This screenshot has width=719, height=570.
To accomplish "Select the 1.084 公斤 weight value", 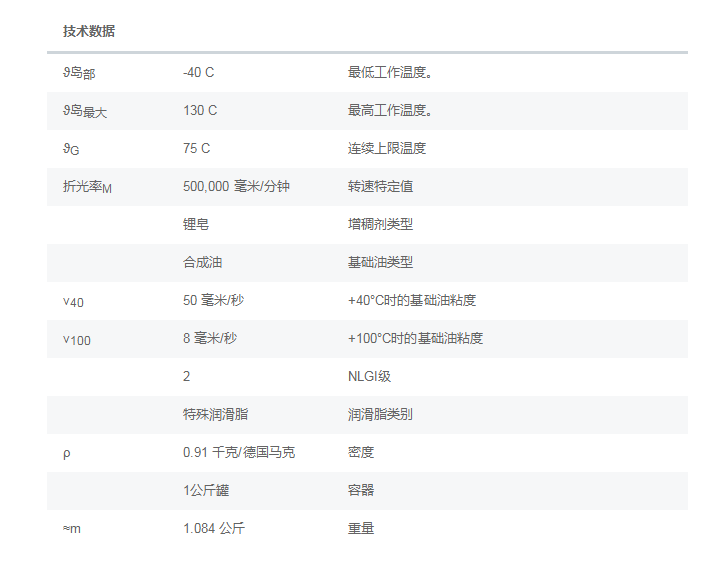I will 214,528.
